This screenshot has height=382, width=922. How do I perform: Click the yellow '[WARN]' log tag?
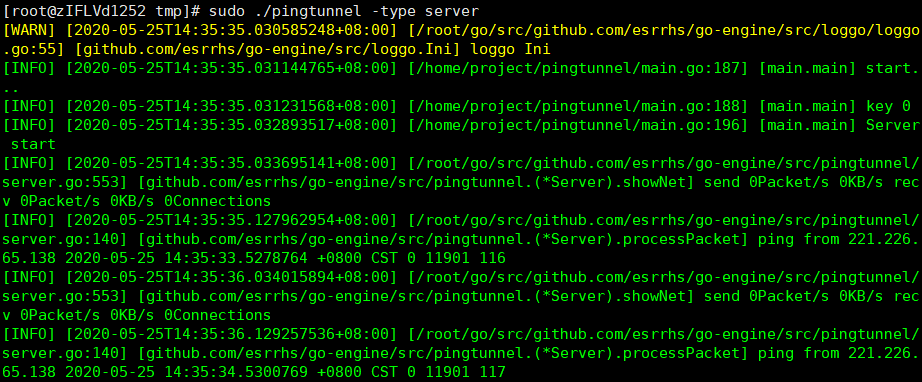click(x=29, y=31)
